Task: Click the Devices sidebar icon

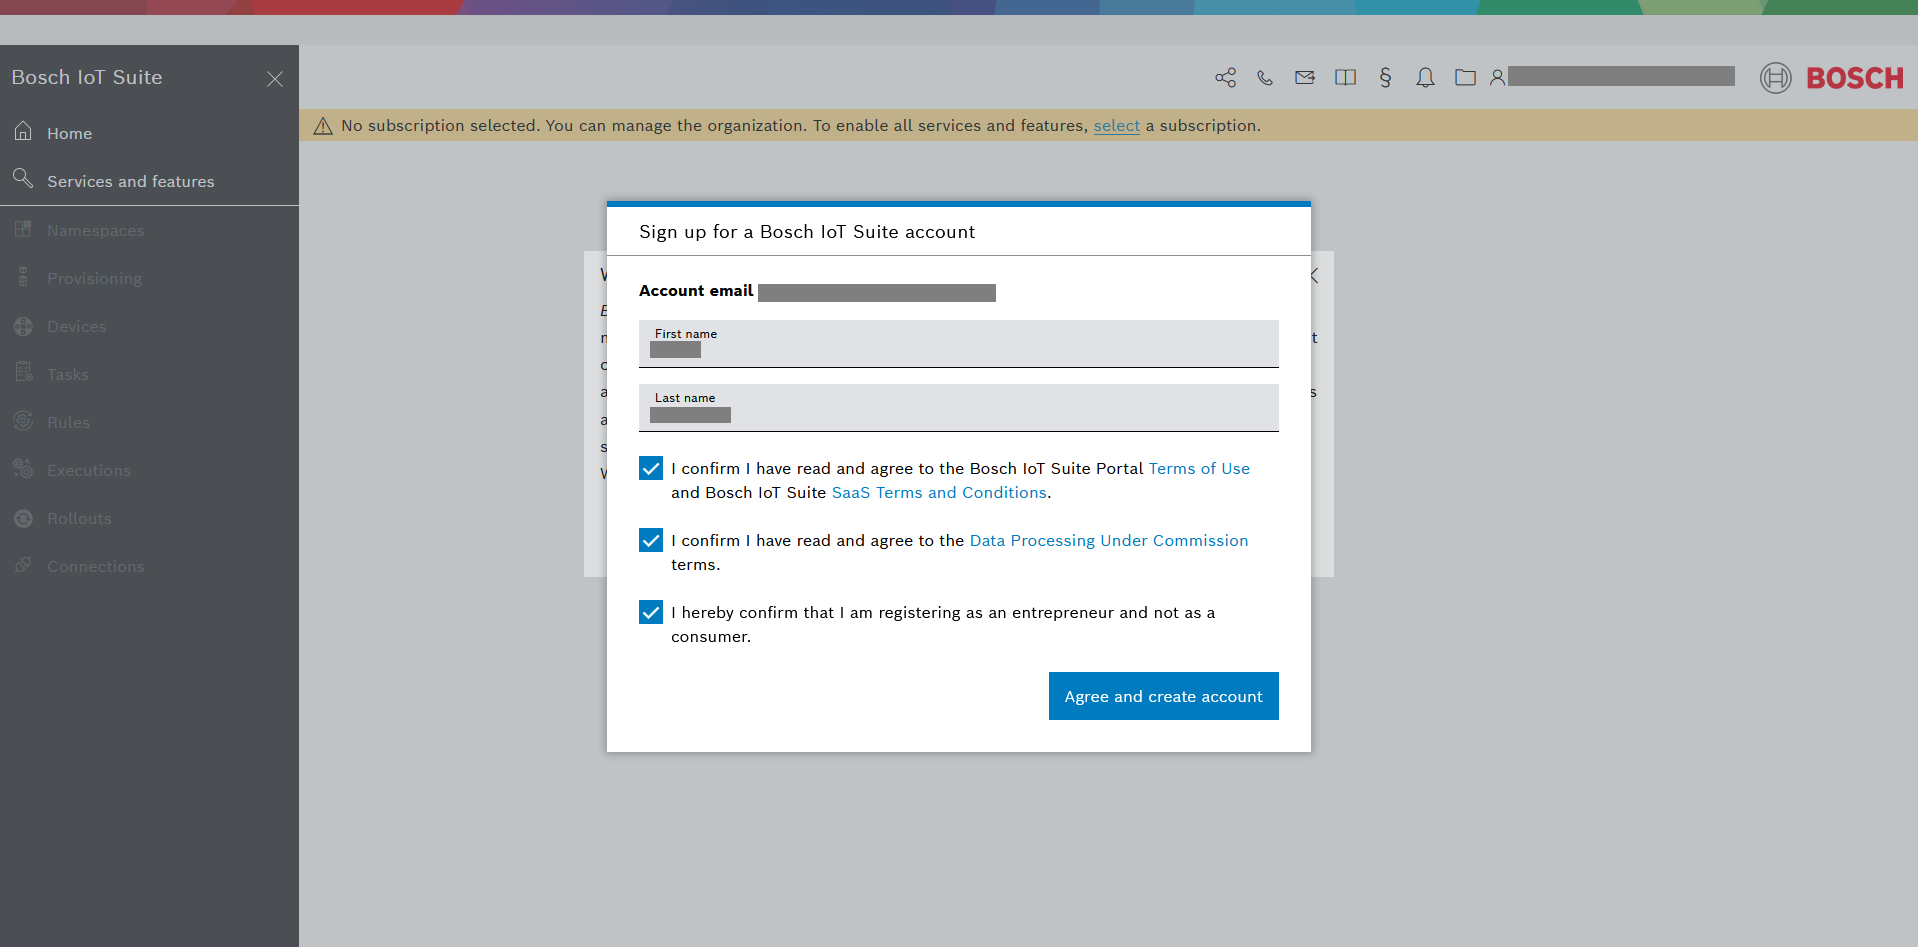Action: pyautogui.click(x=23, y=326)
